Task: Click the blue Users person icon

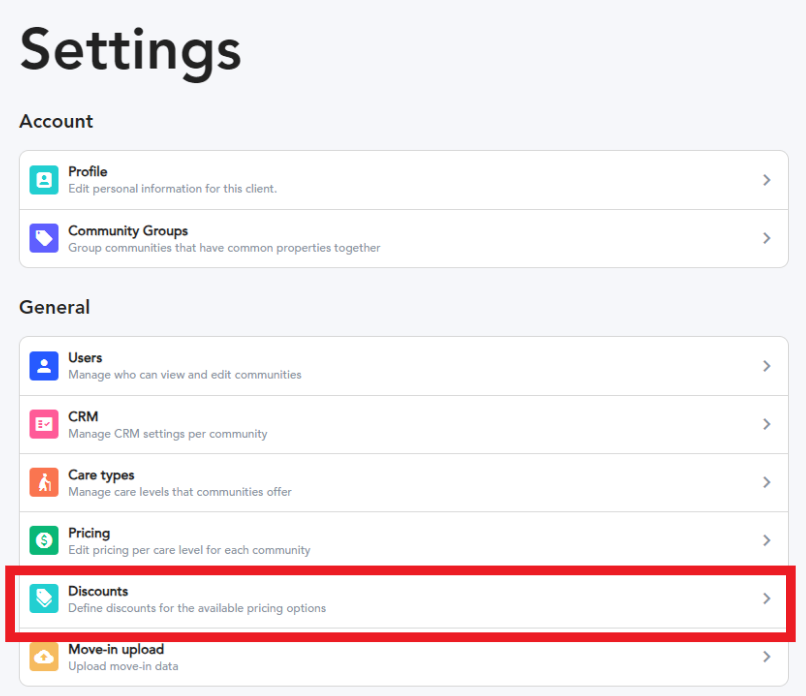Action: point(44,366)
